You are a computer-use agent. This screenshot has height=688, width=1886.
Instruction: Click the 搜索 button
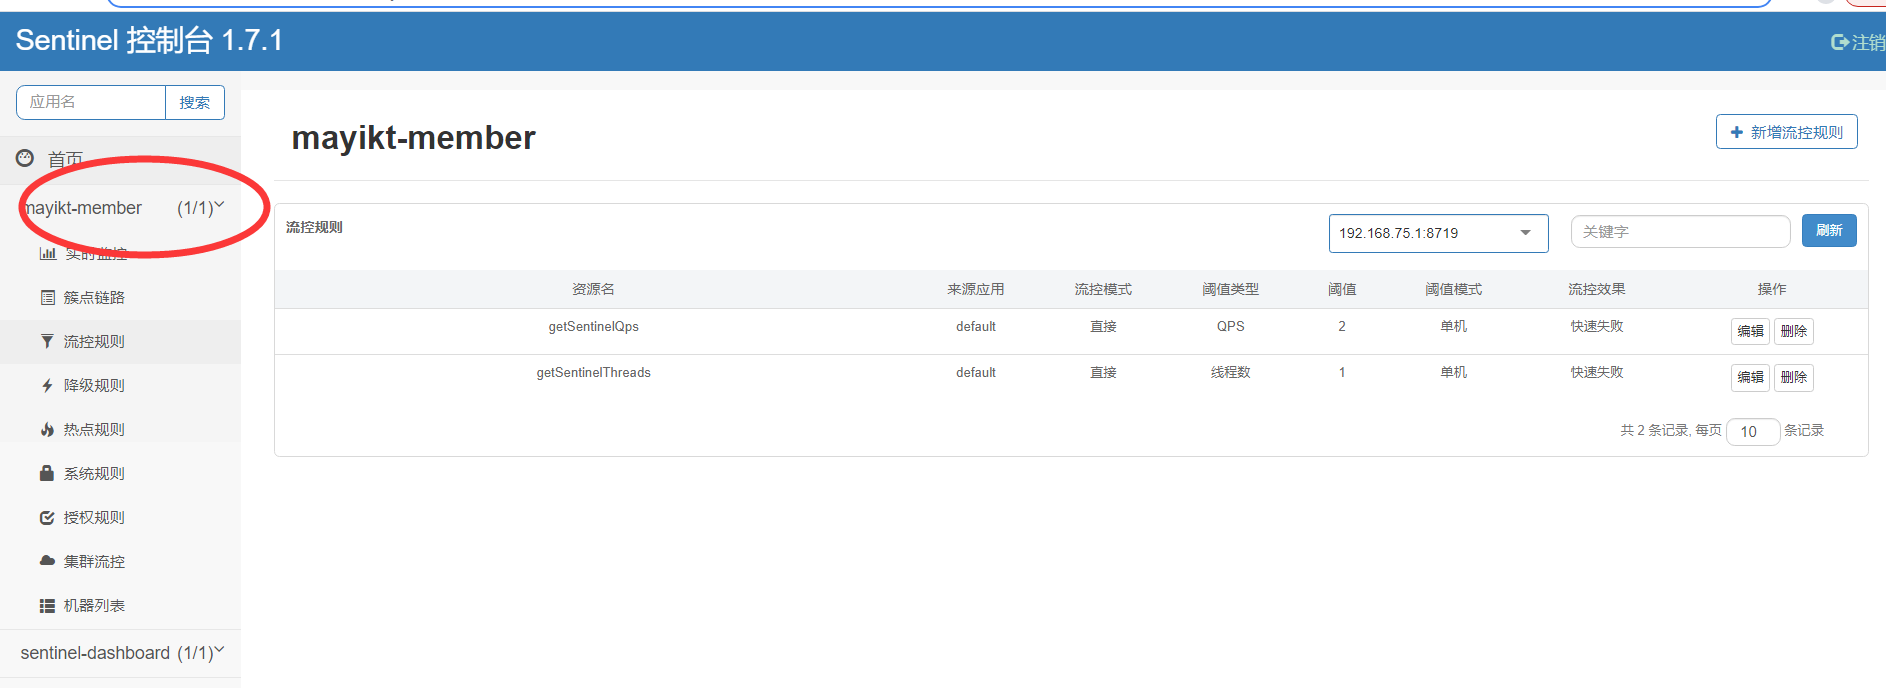click(195, 102)
